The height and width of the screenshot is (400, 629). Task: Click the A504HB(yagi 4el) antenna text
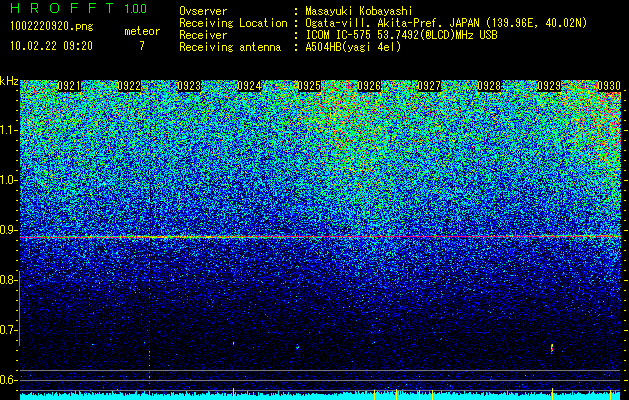point(353,47)
